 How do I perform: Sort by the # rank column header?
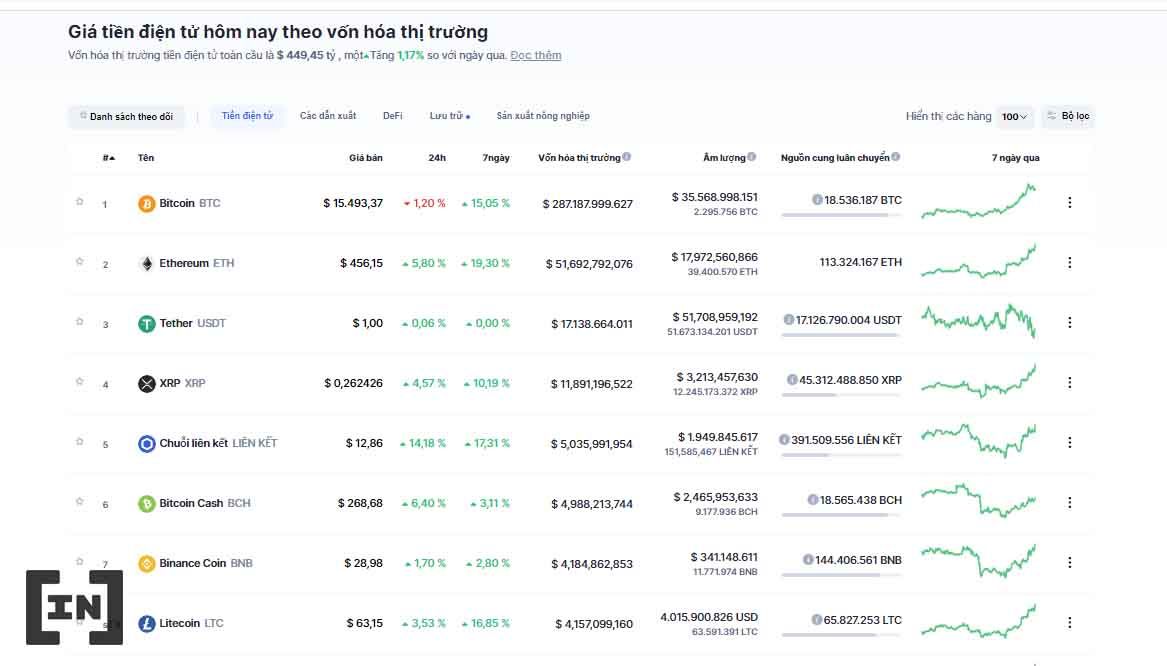108,158
